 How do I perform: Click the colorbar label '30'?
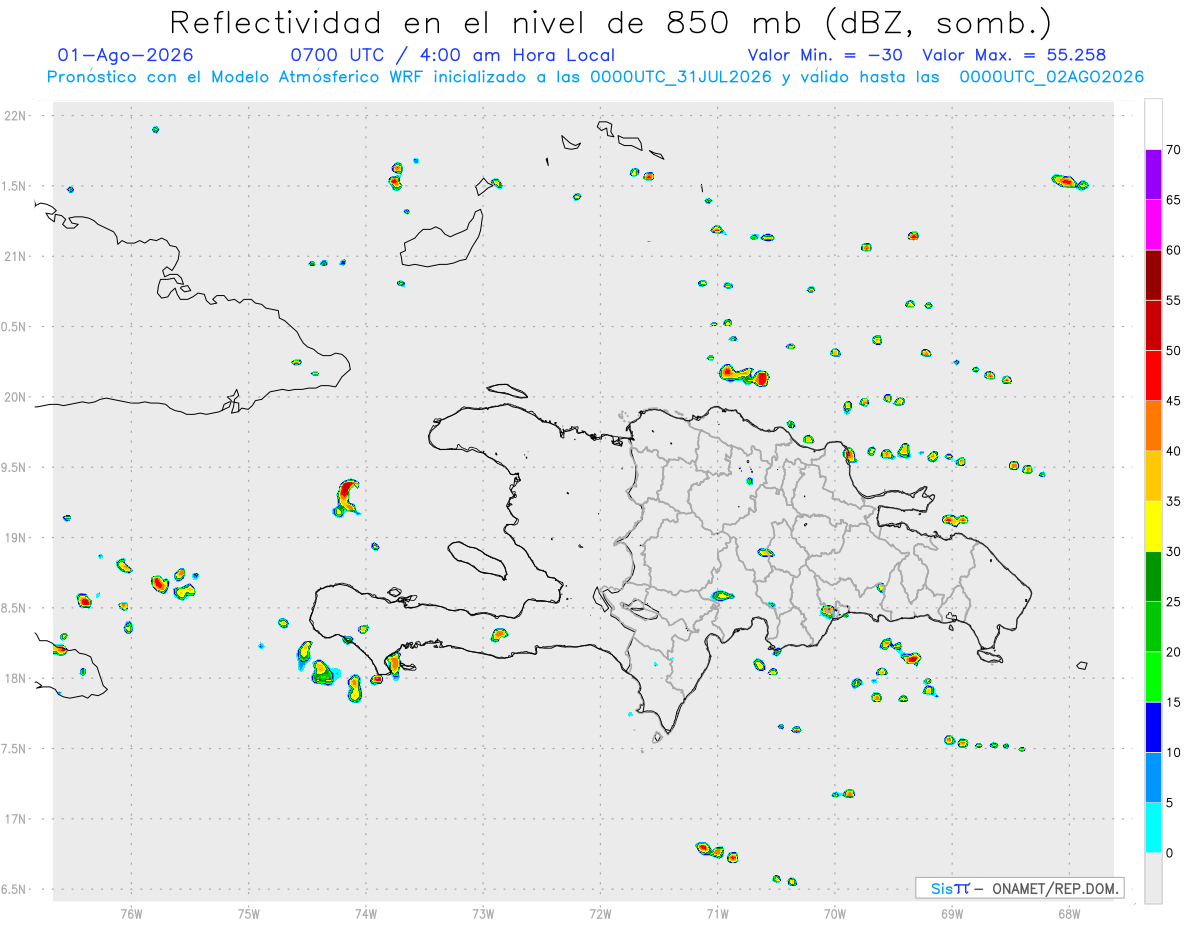click(x=1174, y=552)
